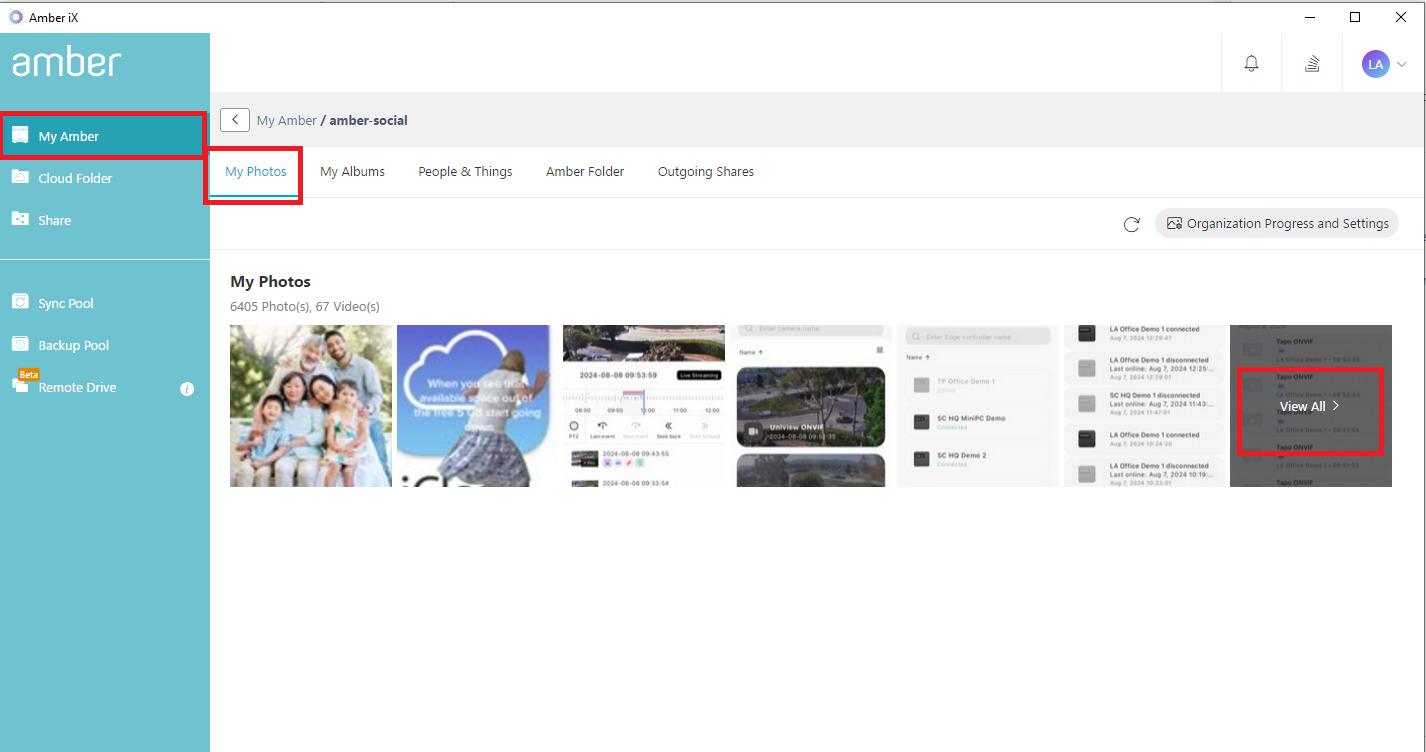Open the Edge controller list thumbnail
Image resolution: width=1426 pixels, height=752 pixels.
(x=978, y=406)
